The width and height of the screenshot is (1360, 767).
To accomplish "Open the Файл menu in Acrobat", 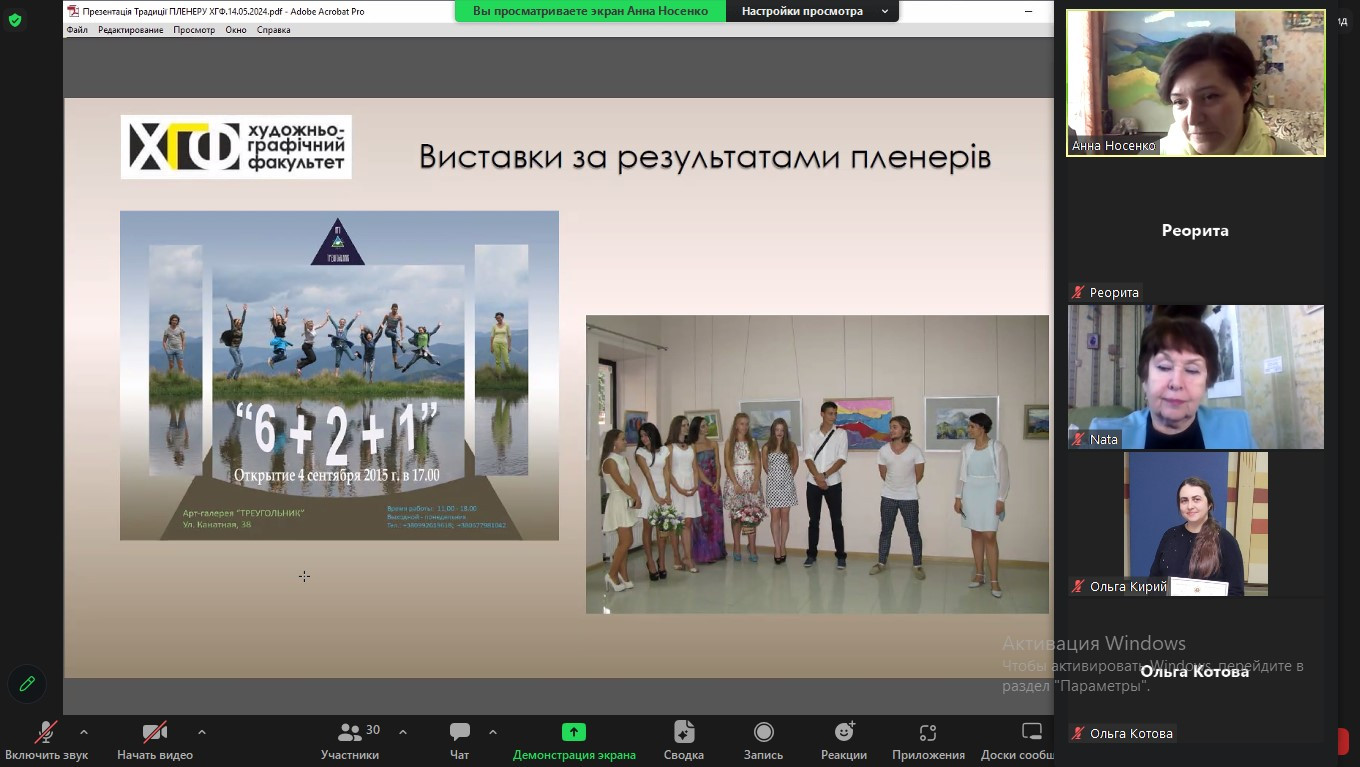I will pos(77,30).
